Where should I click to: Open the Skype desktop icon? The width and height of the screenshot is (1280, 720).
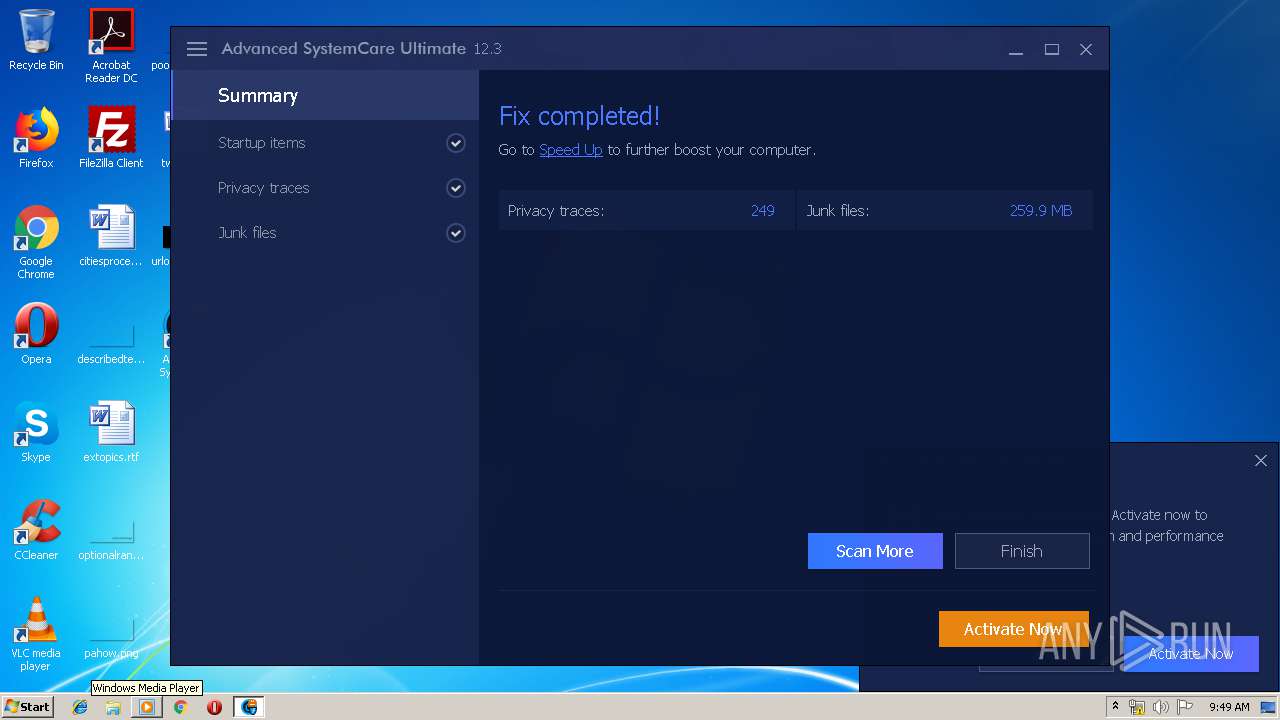[x=36, y=432]
